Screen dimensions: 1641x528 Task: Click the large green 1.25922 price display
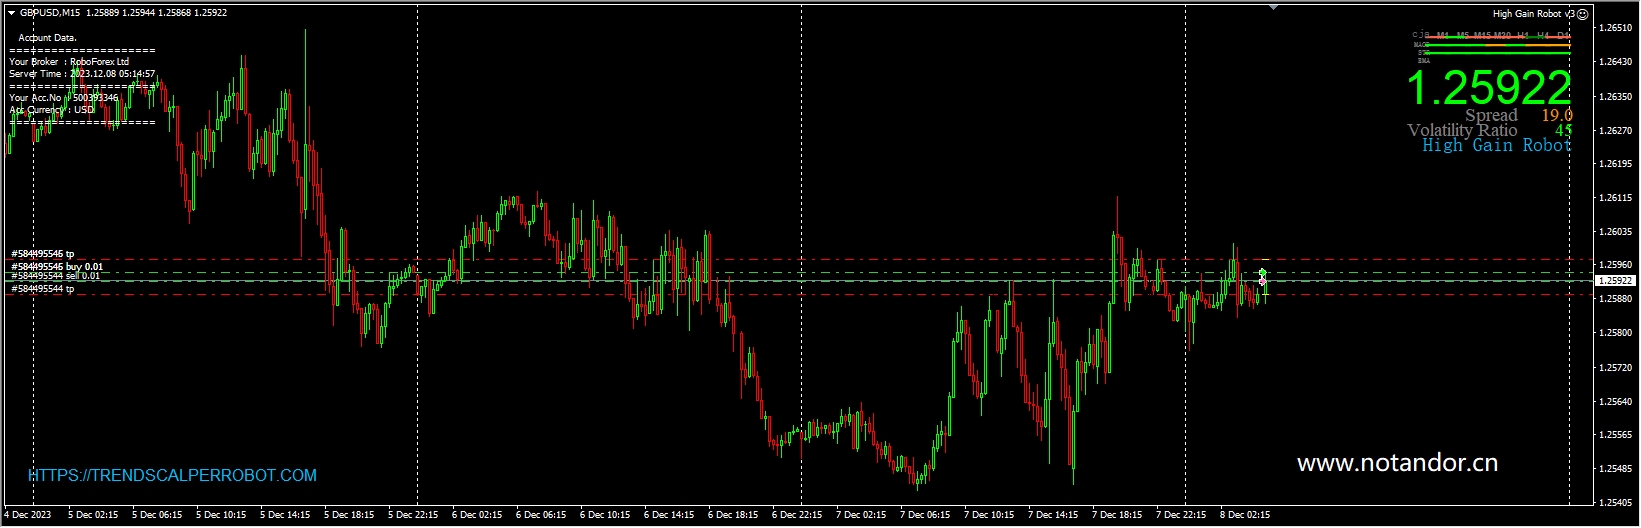[x=1488, y=89]
